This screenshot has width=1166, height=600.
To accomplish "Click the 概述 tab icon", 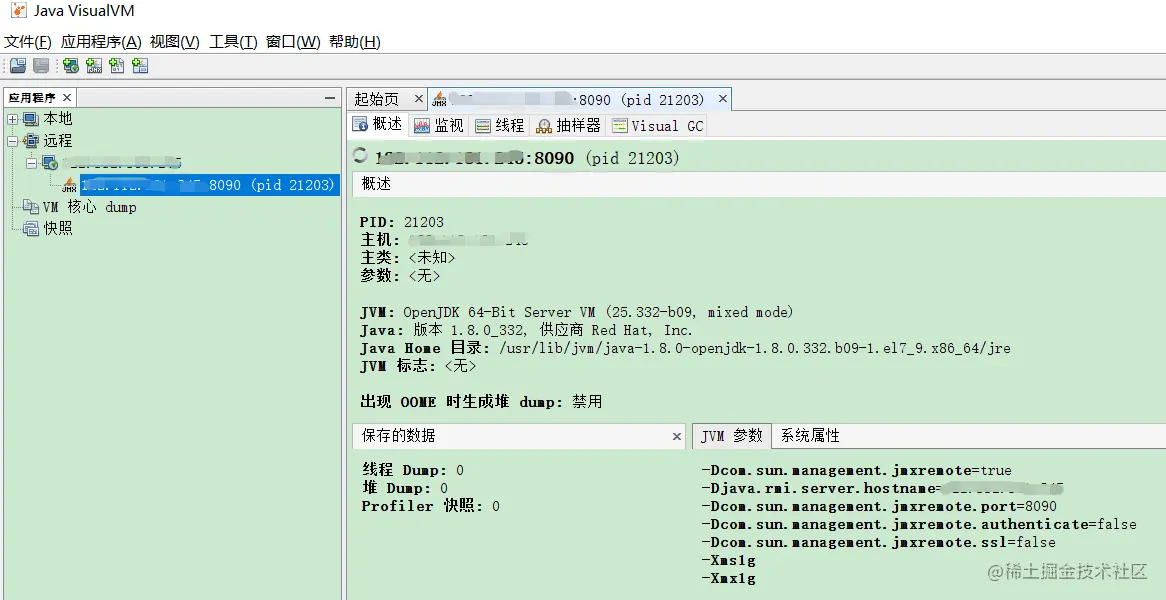I will pos(360,125).
